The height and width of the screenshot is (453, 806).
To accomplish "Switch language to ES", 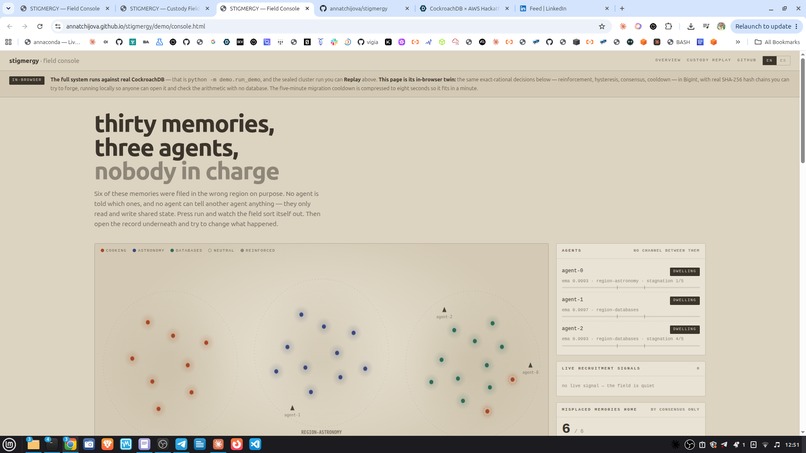I will (x=783, y=61).
